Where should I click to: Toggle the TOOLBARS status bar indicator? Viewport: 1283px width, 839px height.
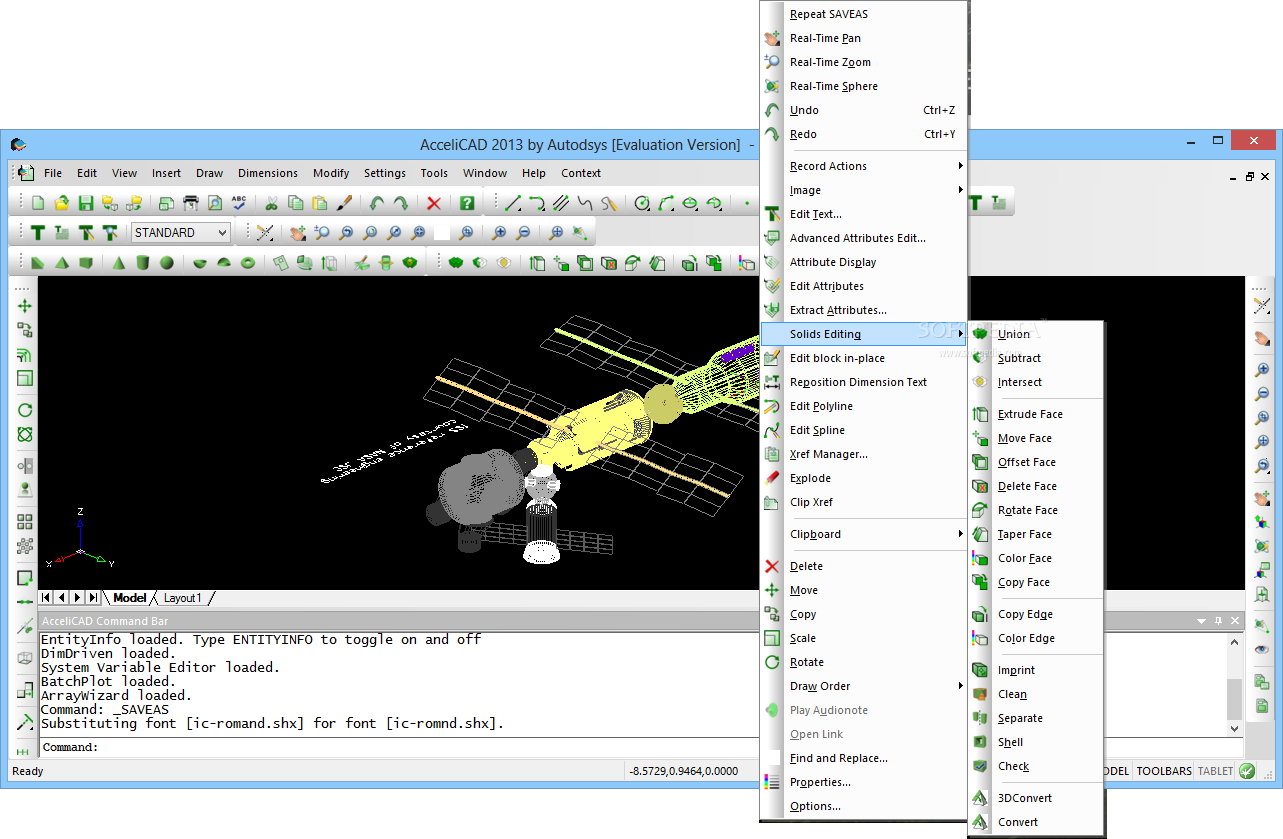[x=1164, y=771]
